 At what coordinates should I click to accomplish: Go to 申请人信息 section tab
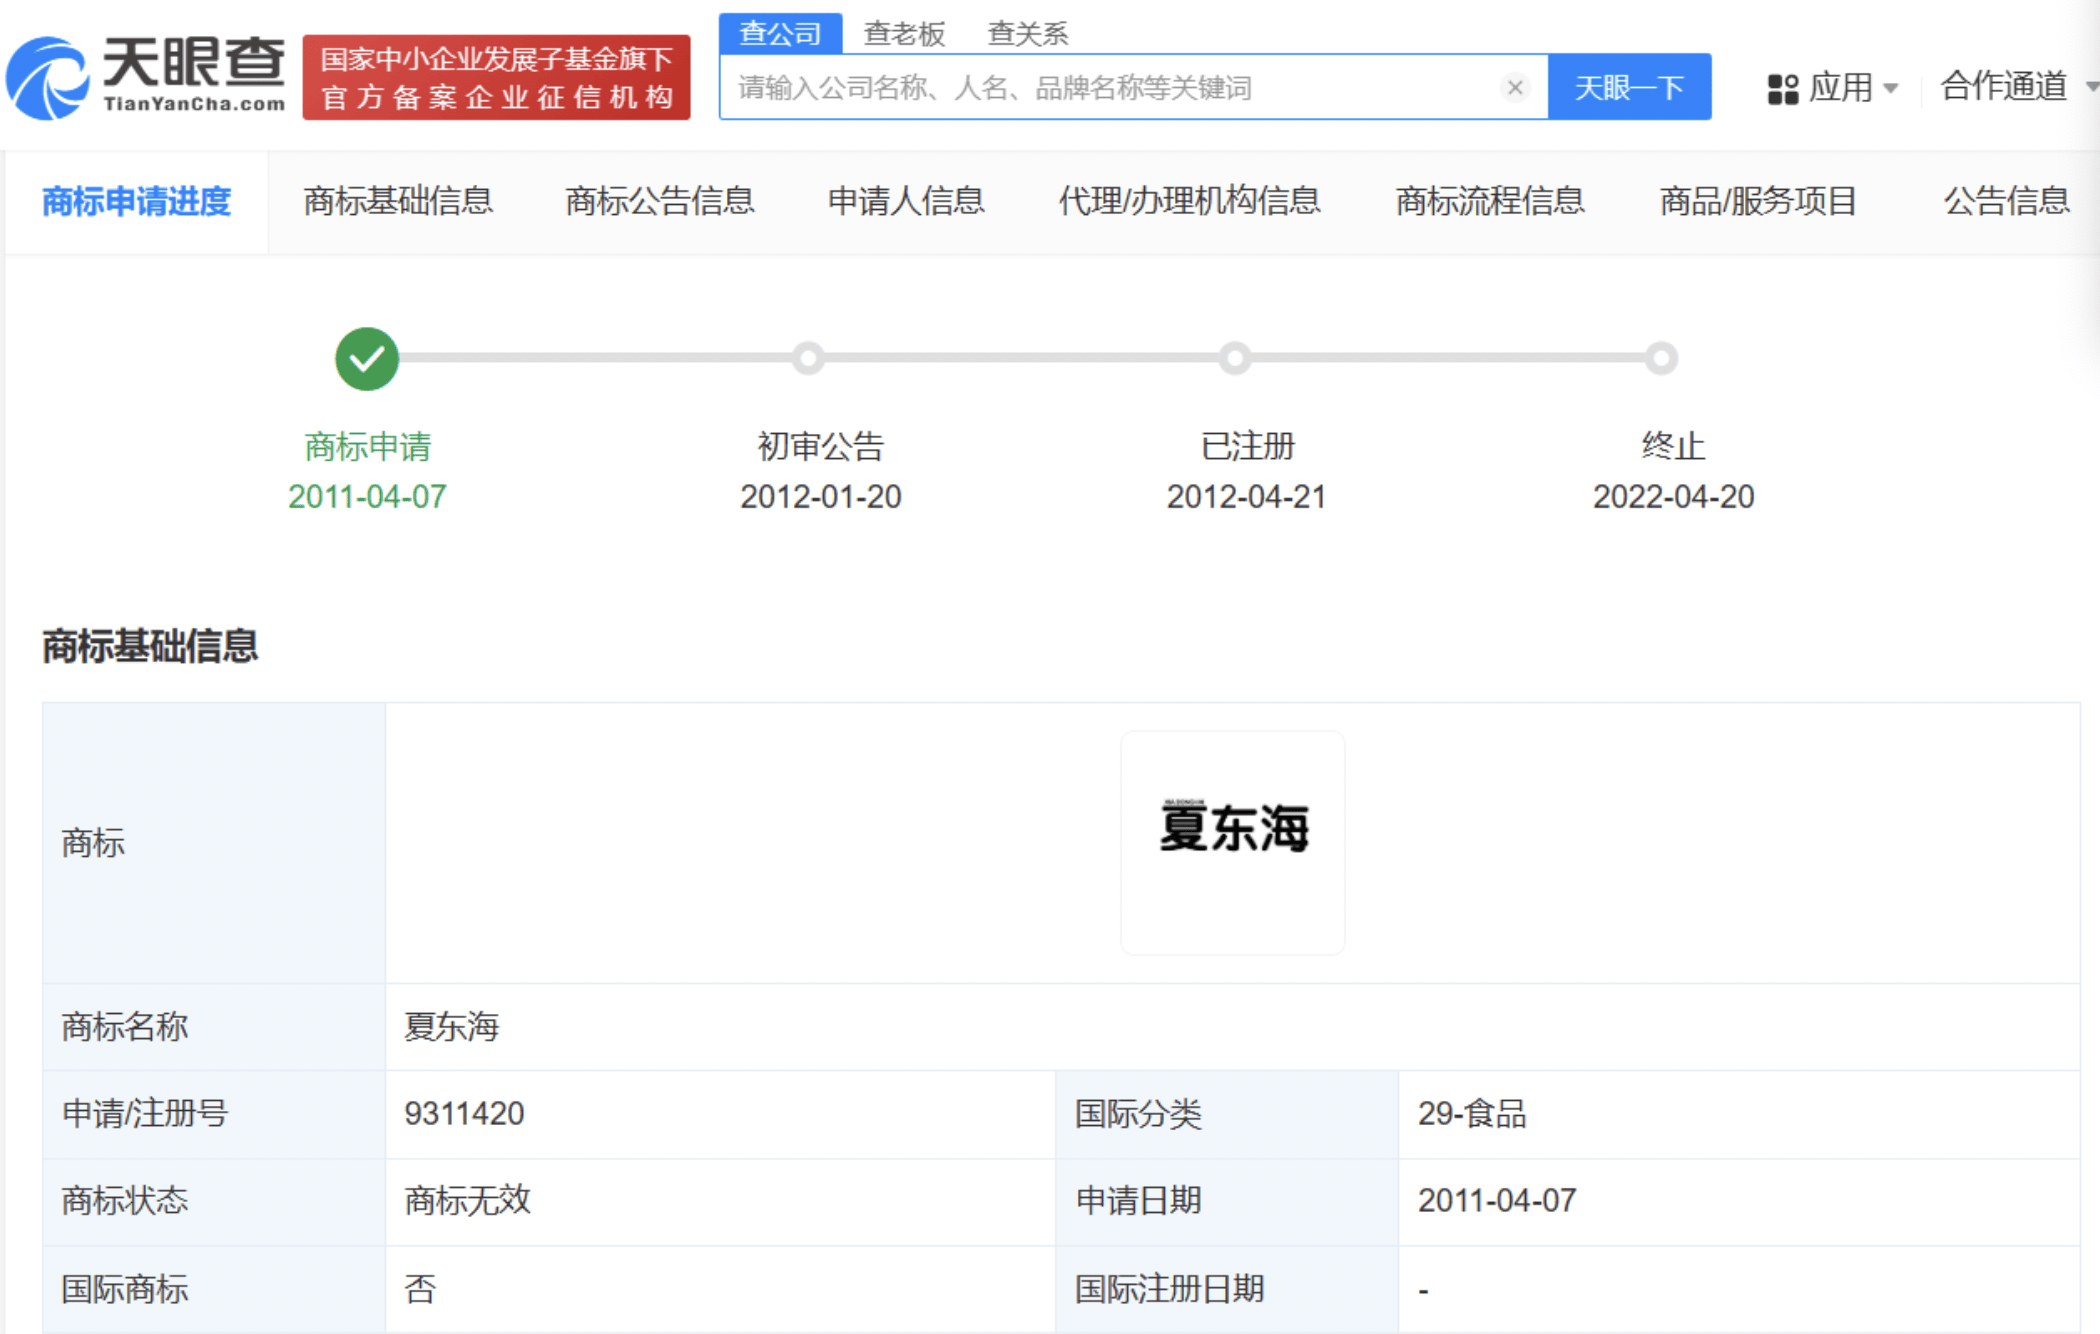pos(906,201)
